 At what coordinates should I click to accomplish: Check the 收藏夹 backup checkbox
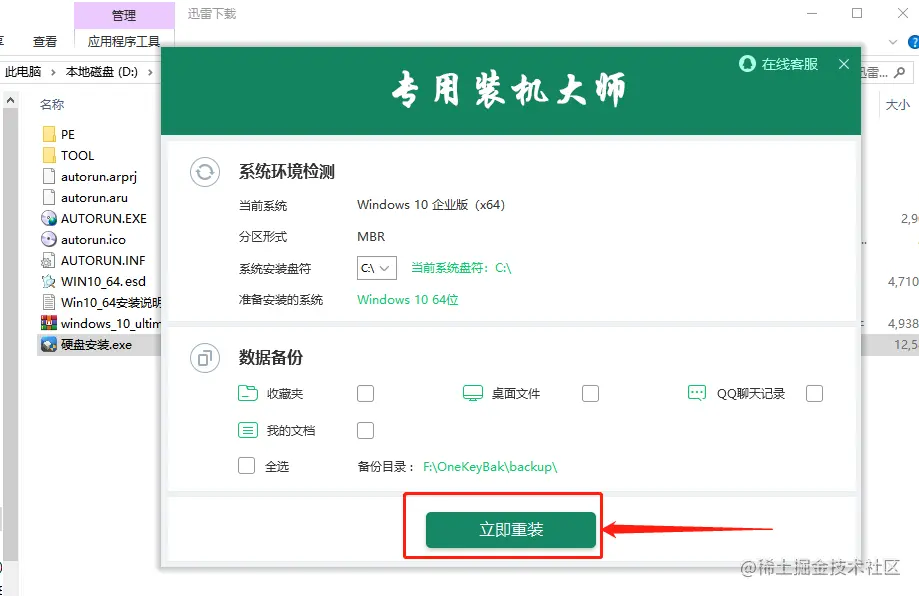click(365, 393)
